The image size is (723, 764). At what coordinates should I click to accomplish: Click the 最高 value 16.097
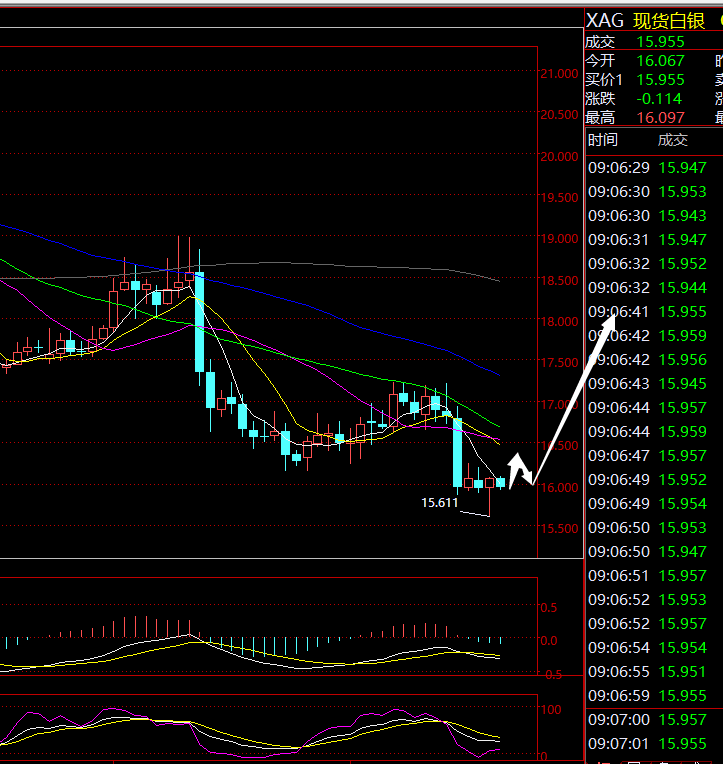pyautogui.click(x=660, y=118)
